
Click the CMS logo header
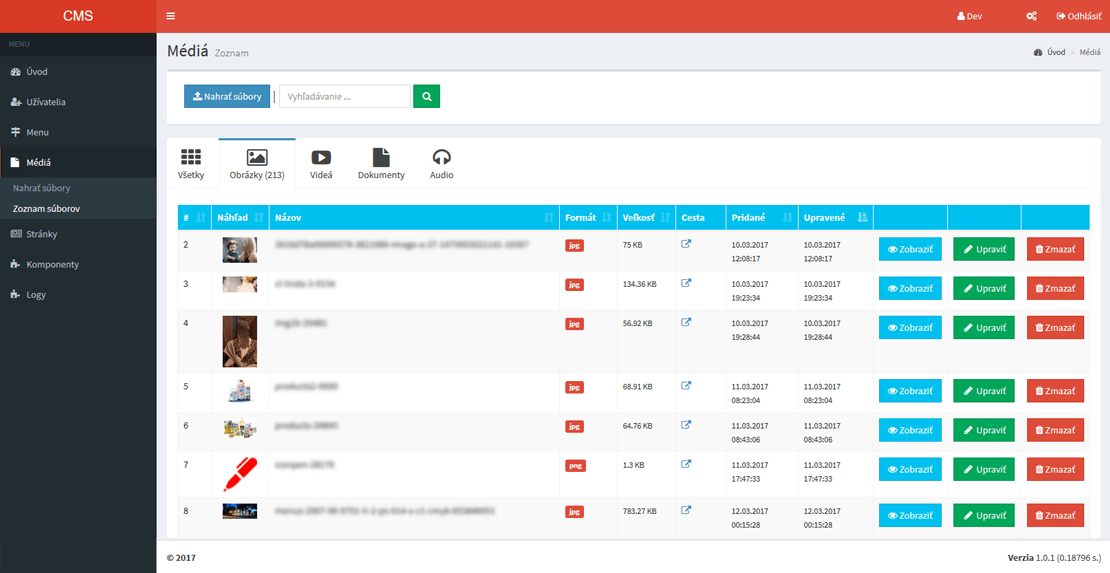tap(78, 16)
